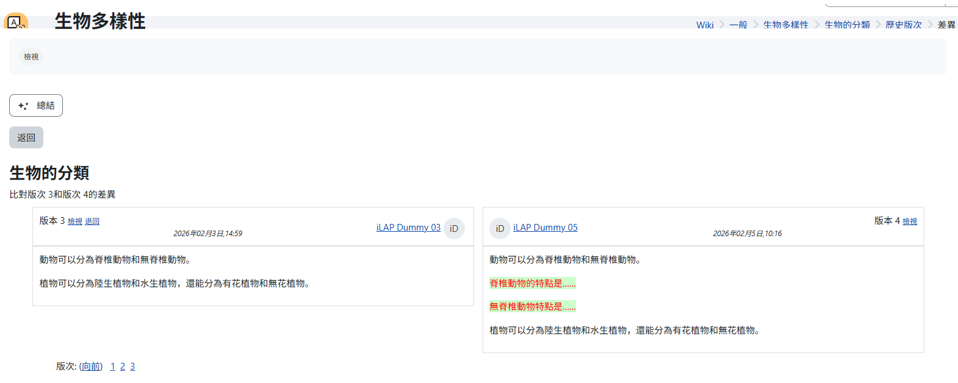Click 退回 link for 版本 3
Viewport: 958px width, 383px height.
[92, 222]
